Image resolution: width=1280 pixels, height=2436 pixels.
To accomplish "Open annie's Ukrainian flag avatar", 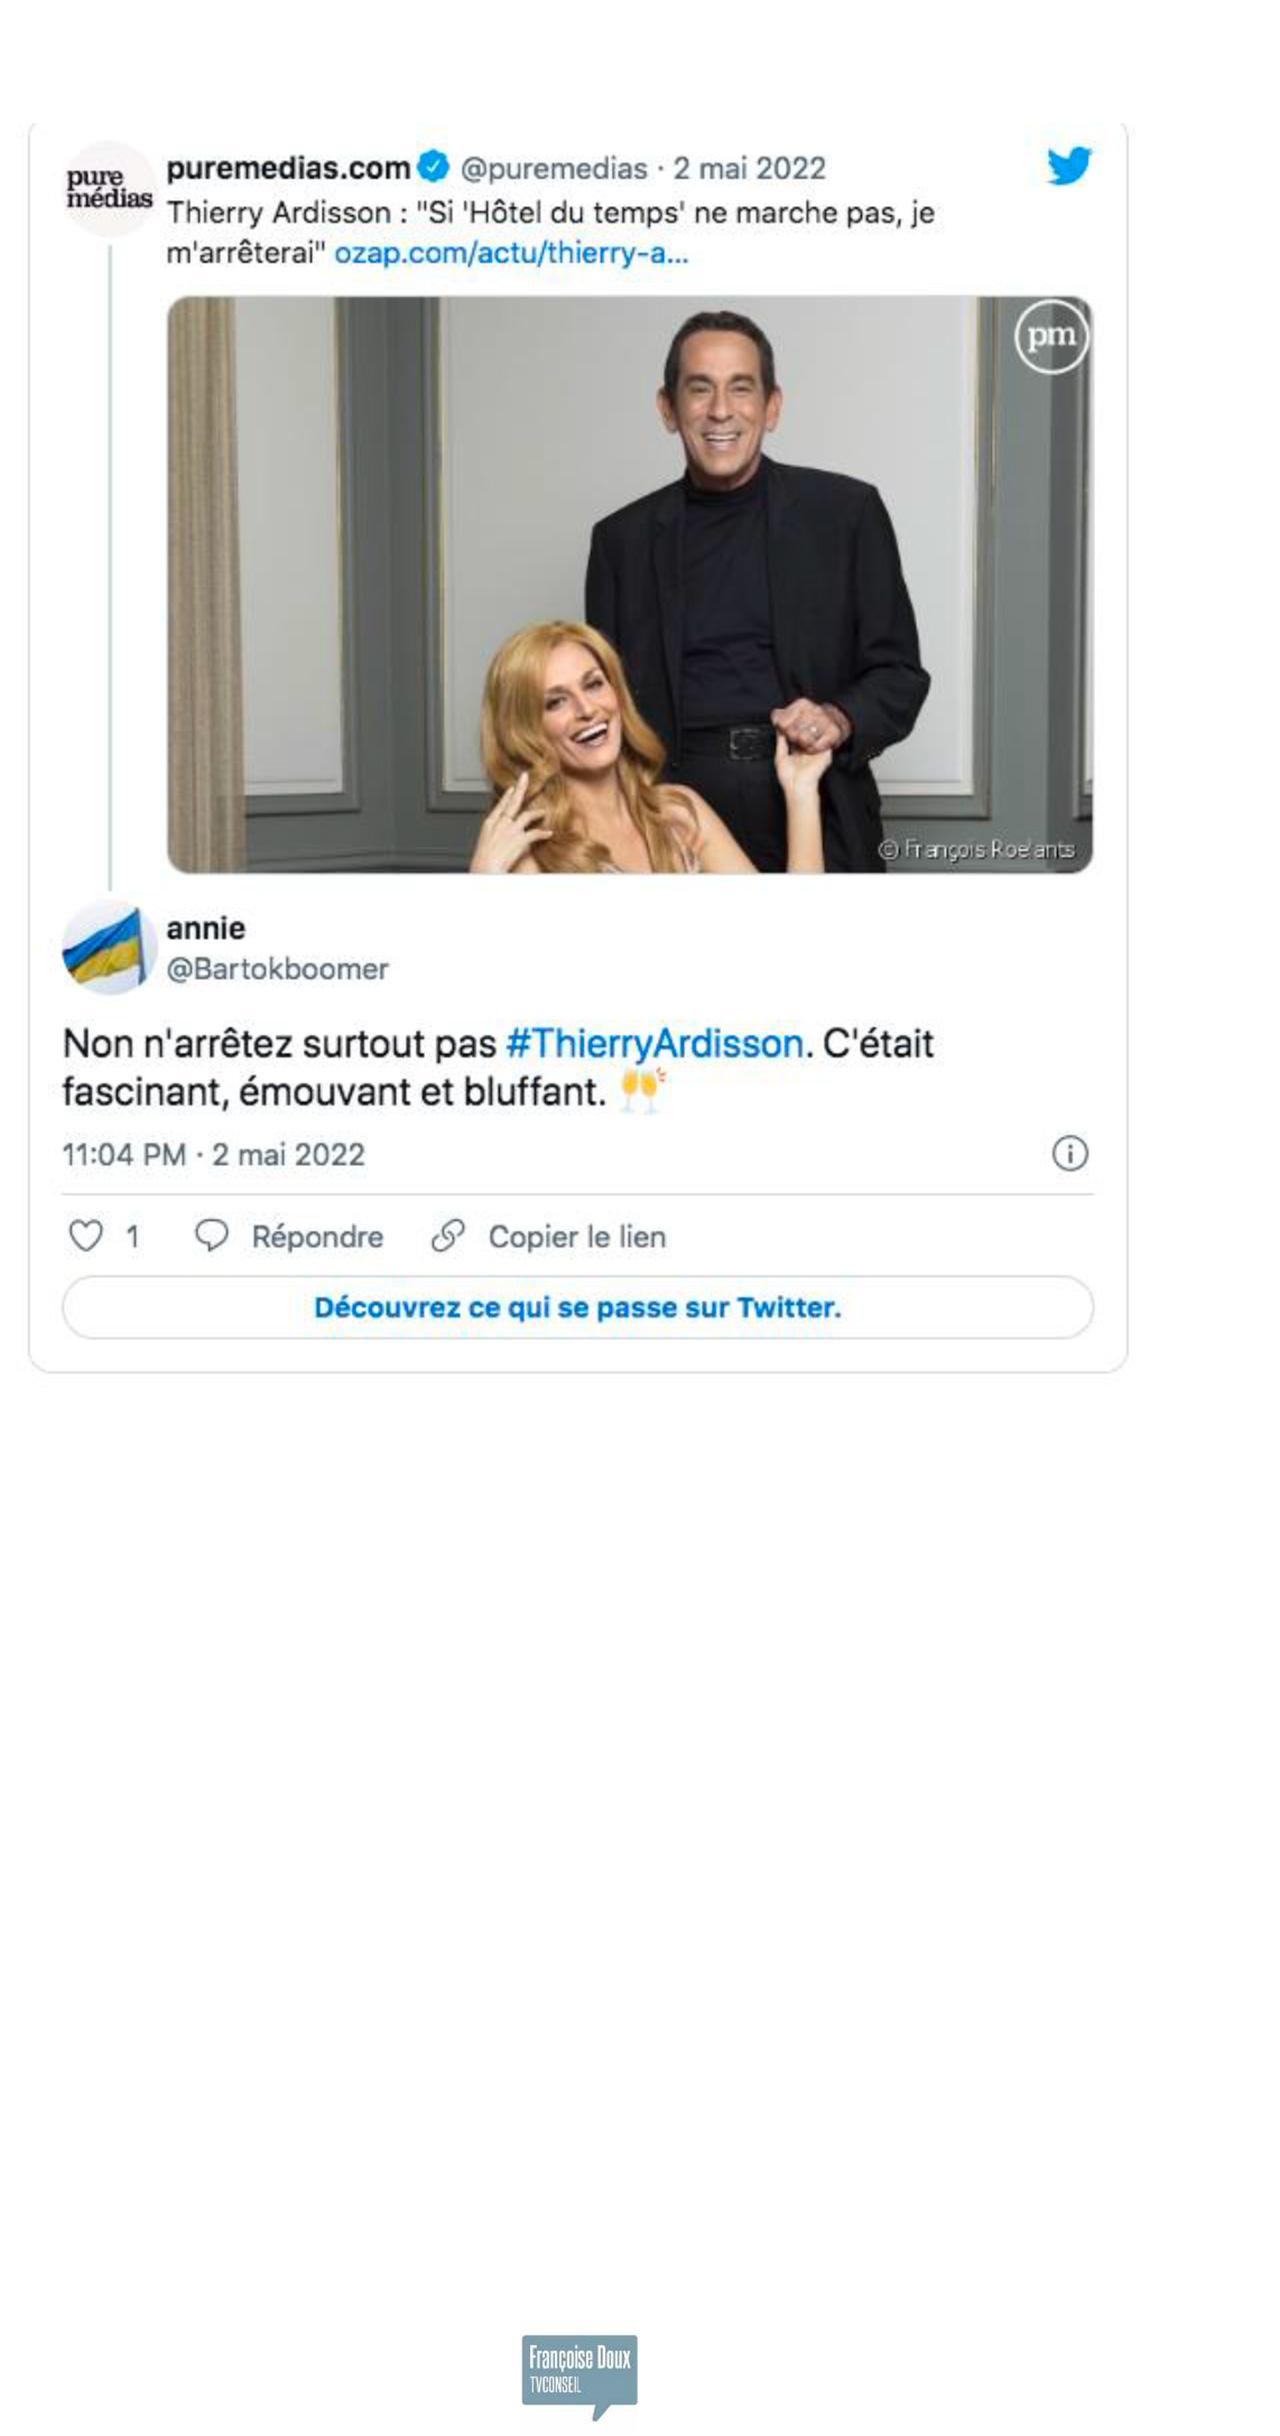I will (x=106, y=947).
